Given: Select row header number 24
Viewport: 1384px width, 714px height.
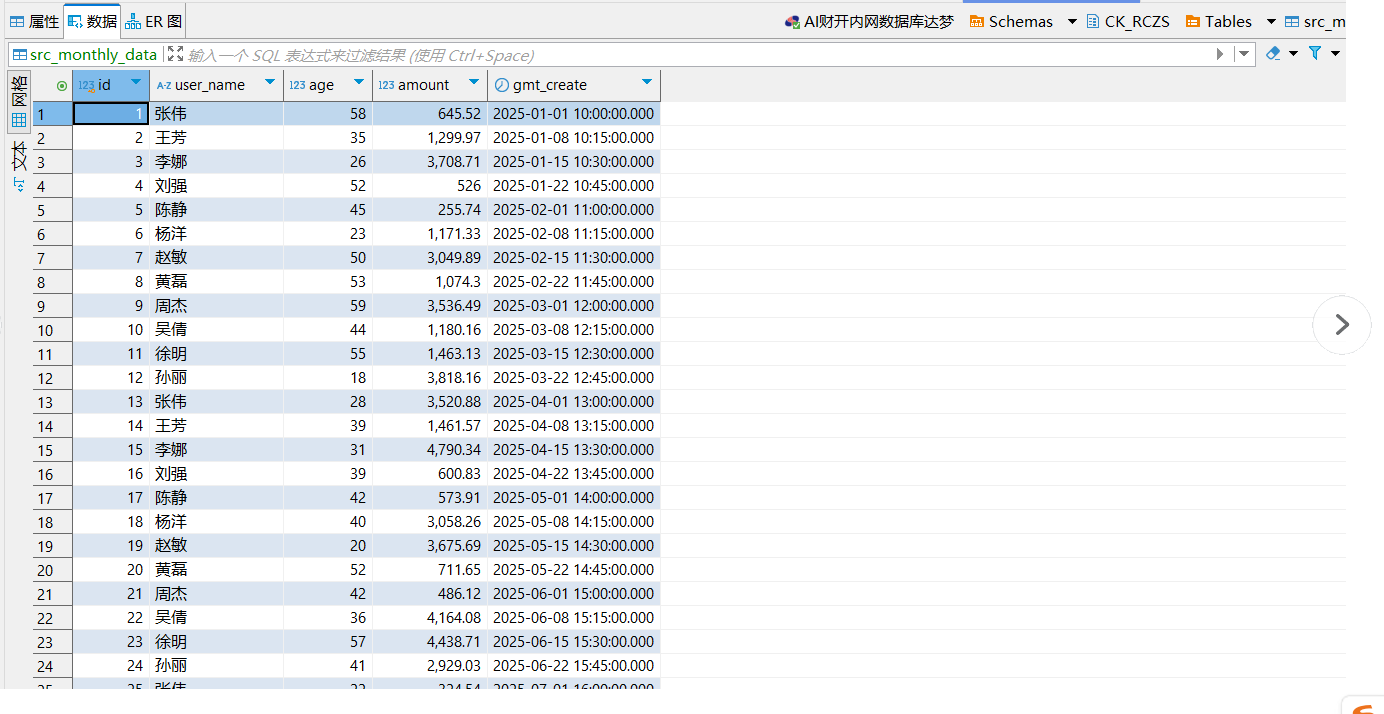Looking at the screenshot, I should click(53, 666).
